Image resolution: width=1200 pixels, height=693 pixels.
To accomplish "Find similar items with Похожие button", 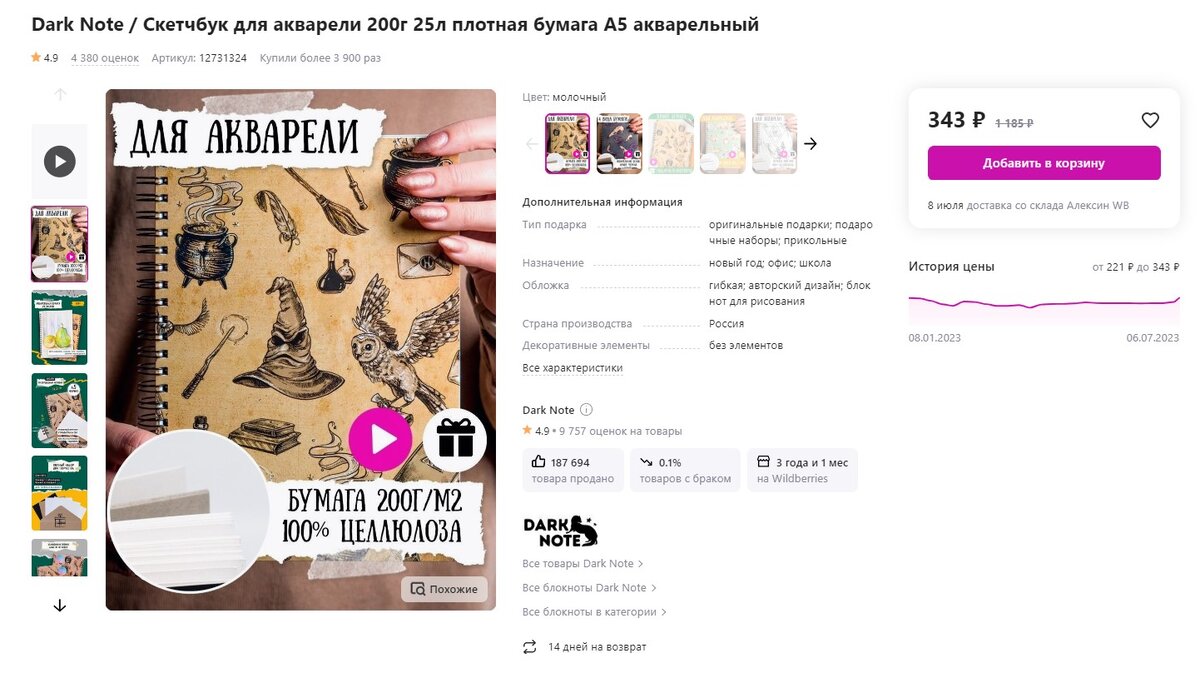I will pos(444,589).
